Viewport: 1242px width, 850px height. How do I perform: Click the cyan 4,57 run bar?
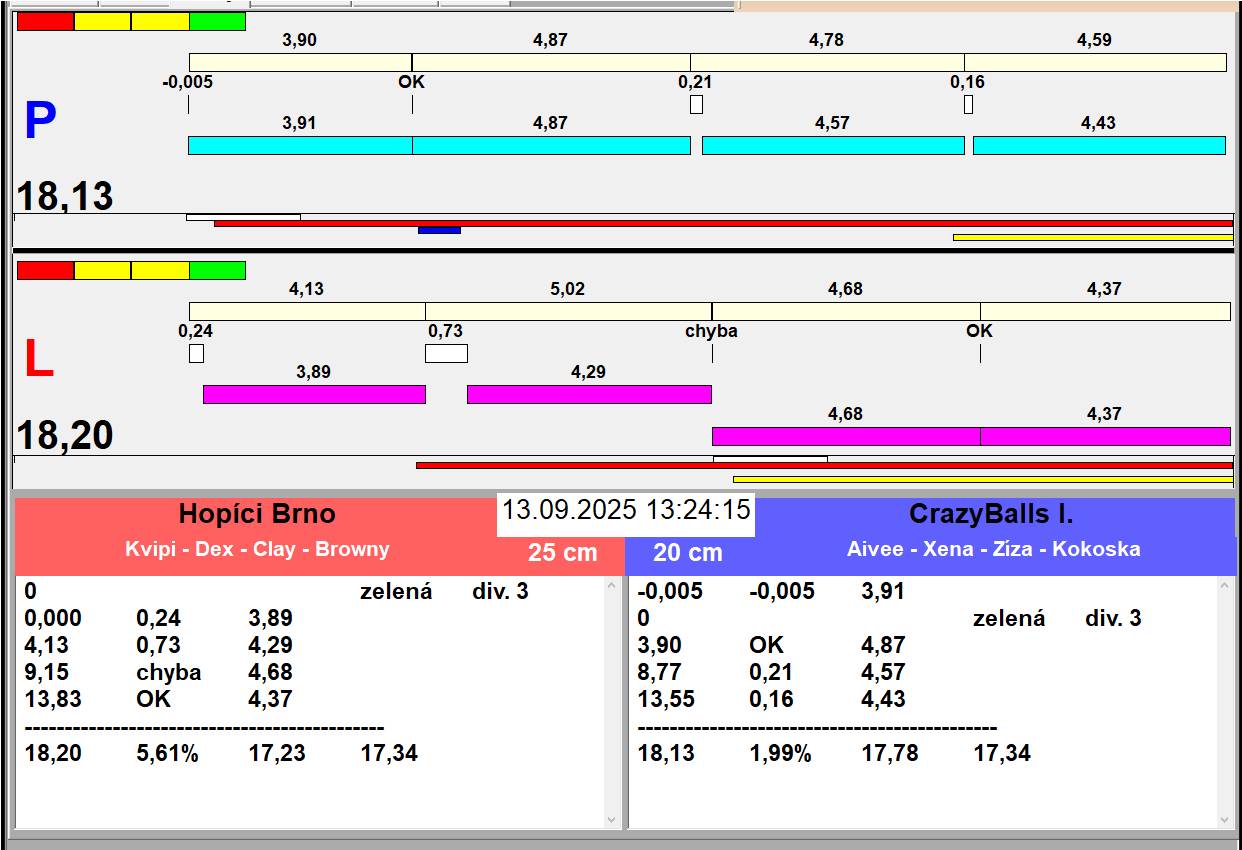(833, 146)
